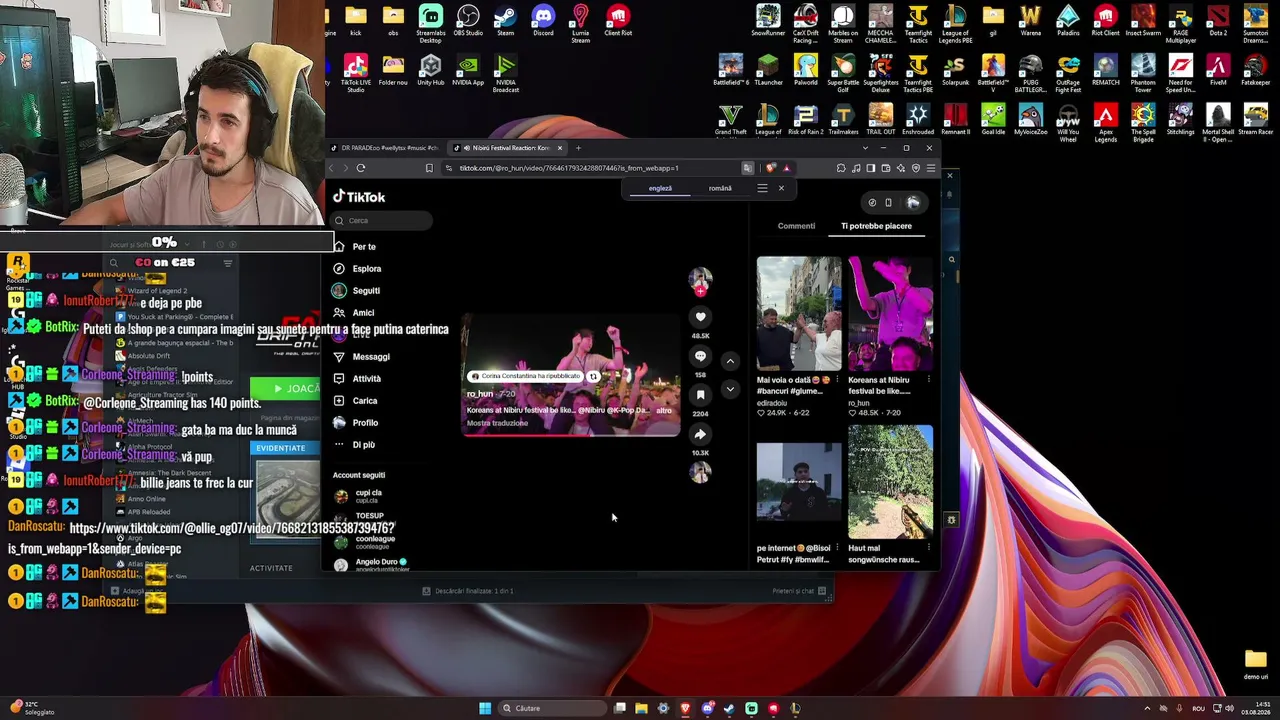Bookmark the video with the save icon
This screenshot has width=1280, height=720.
(x=700, y=395)
